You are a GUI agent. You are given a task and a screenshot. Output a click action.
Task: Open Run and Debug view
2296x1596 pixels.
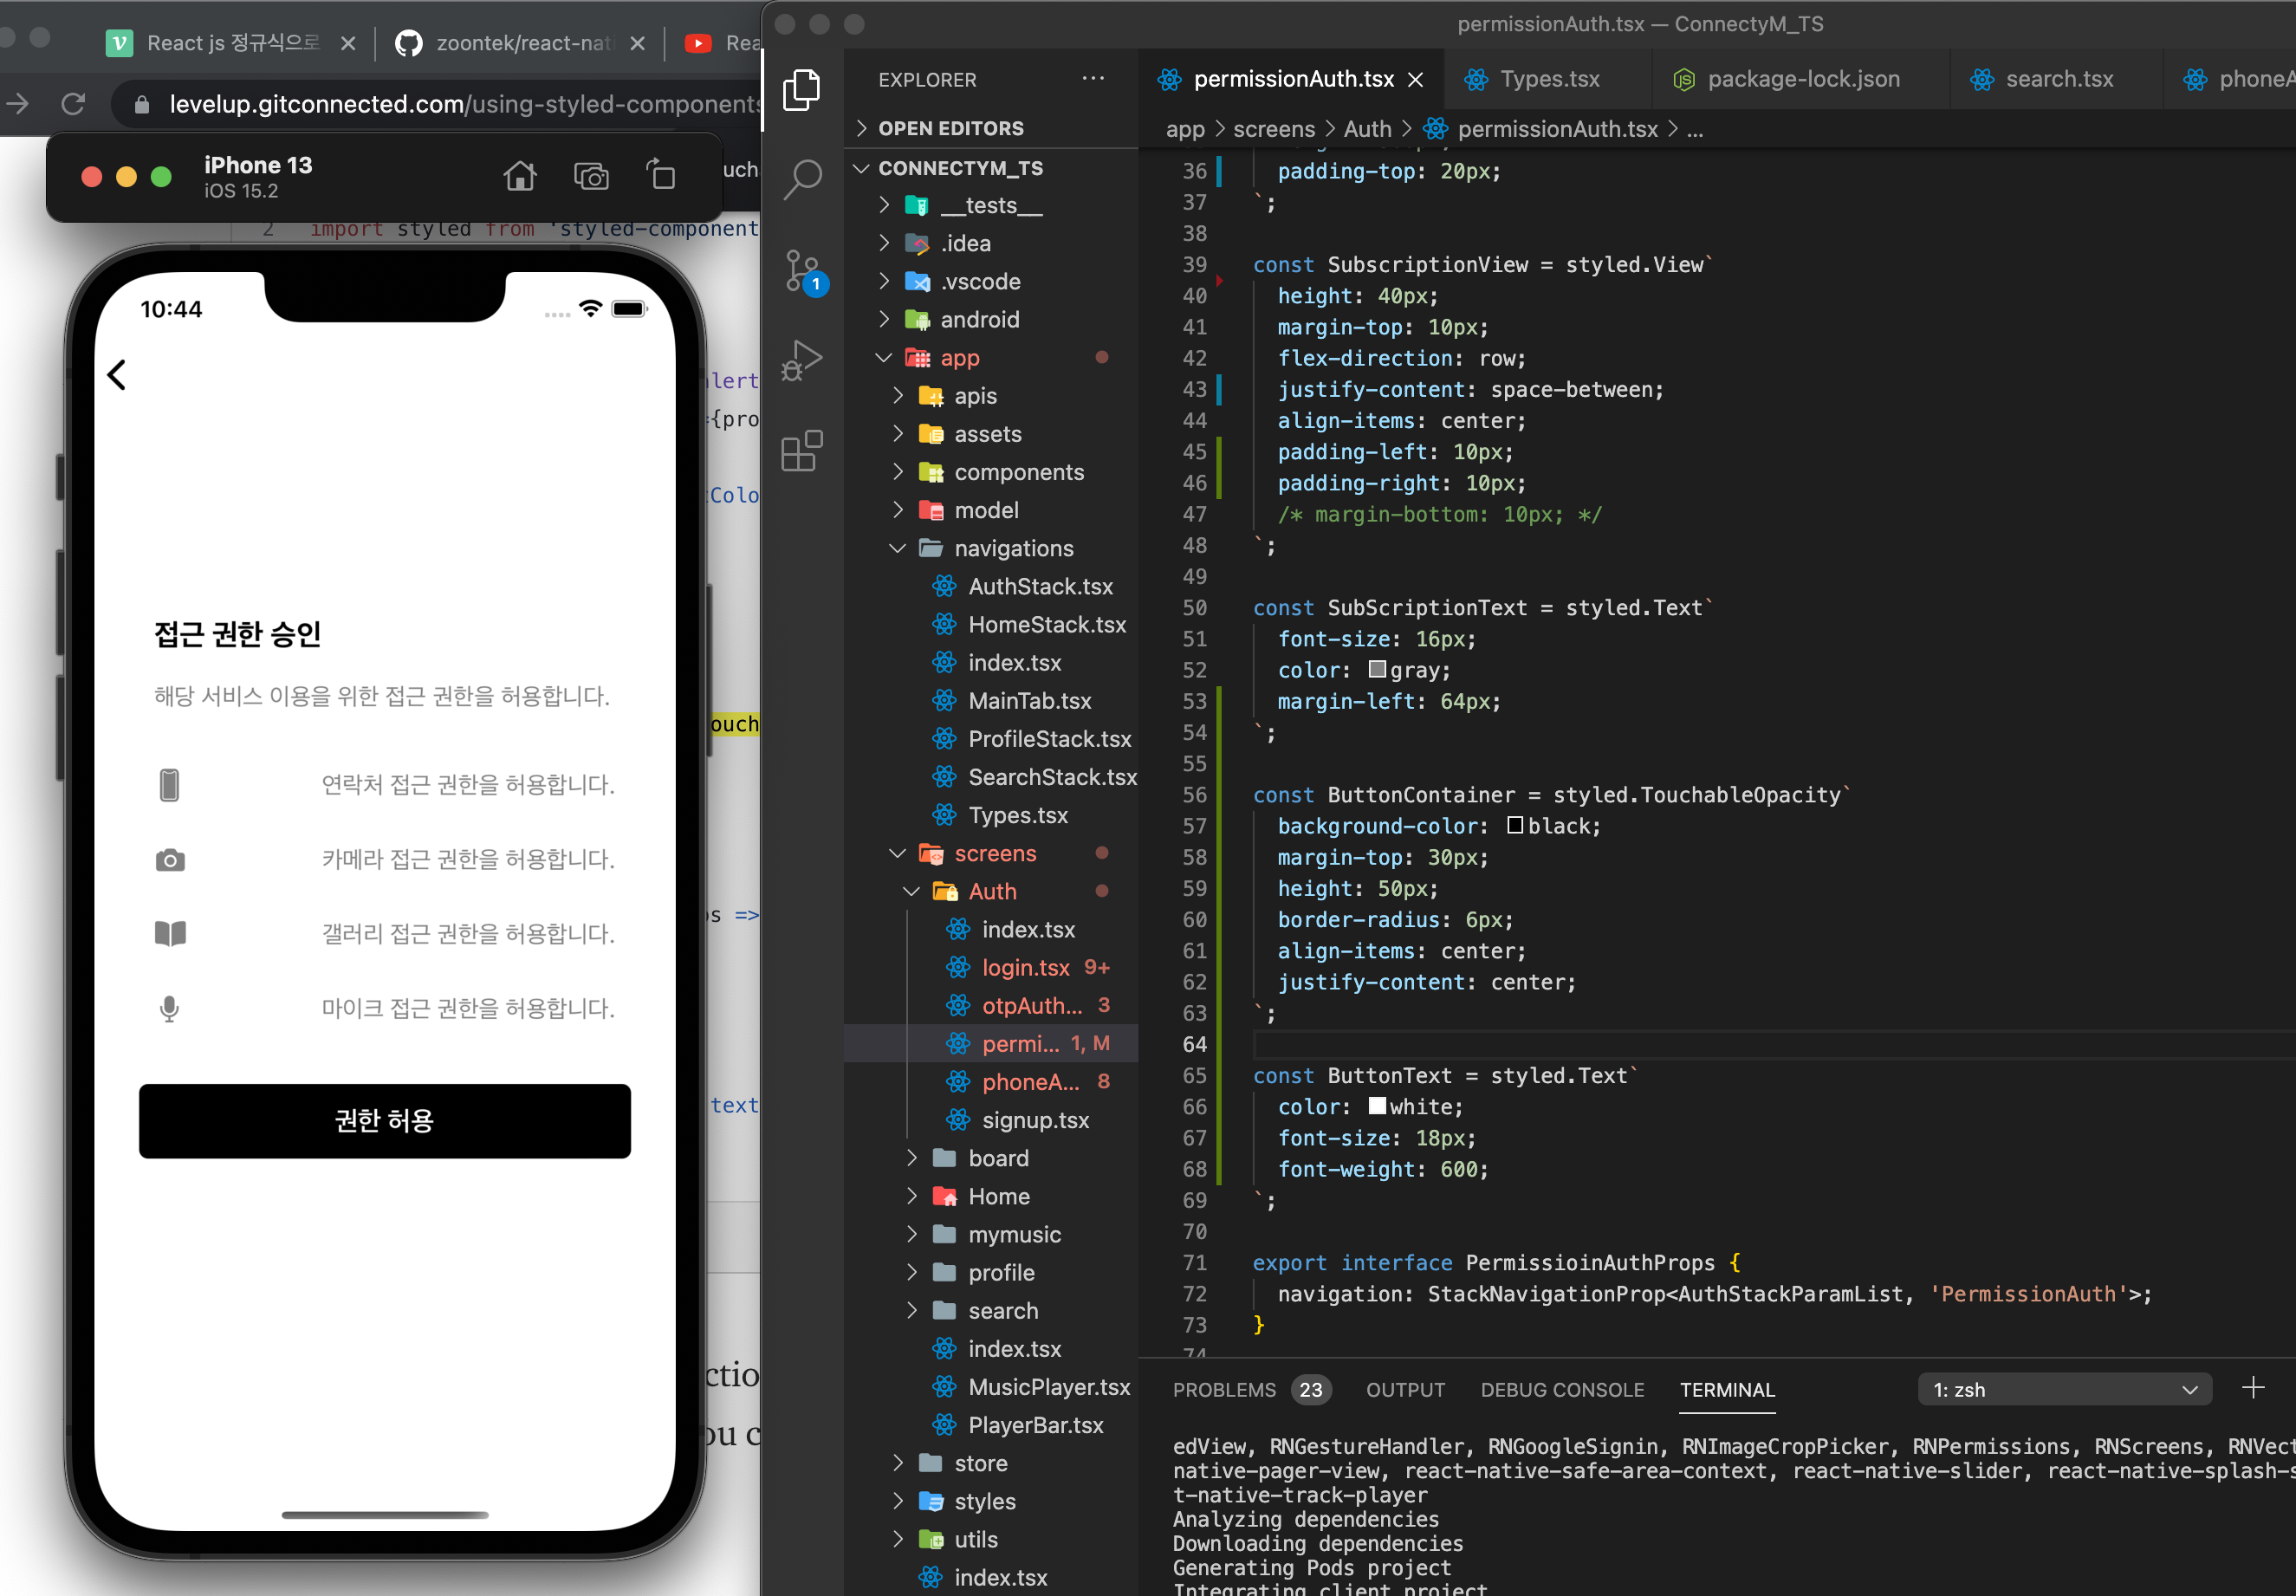point(802,360)
